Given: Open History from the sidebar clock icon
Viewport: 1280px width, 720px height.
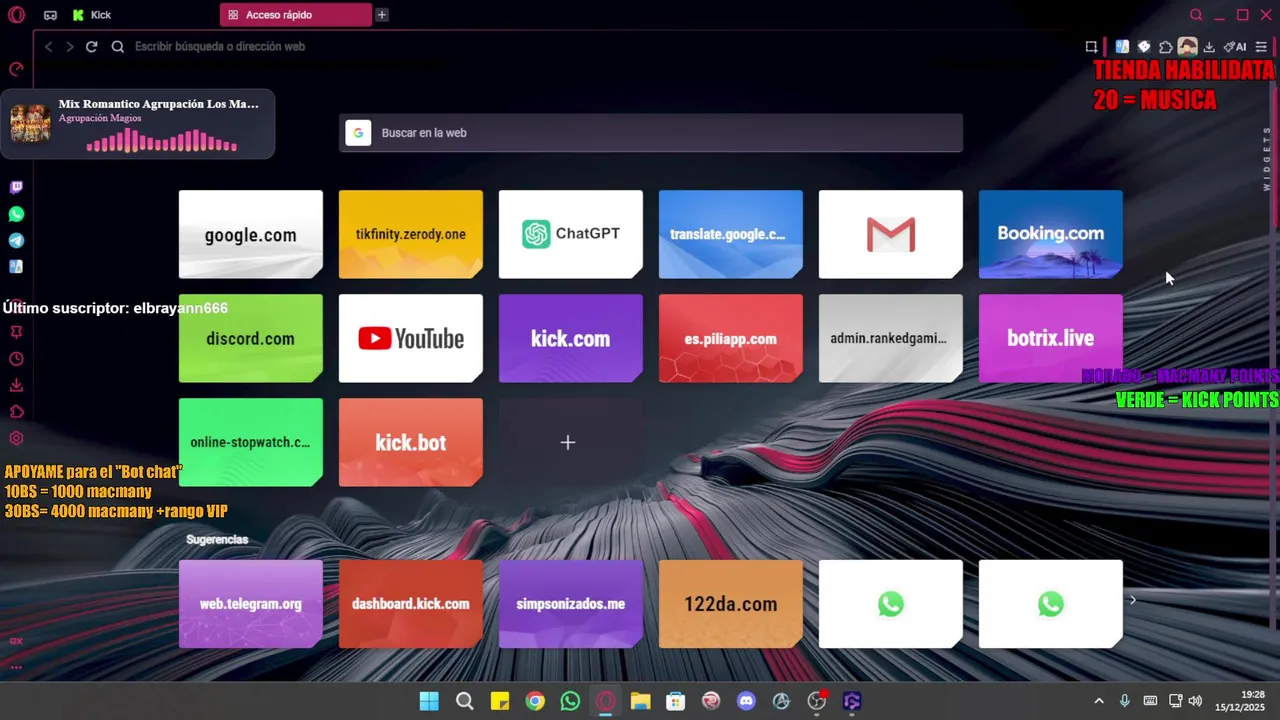Looking at the screenshot, I should [16, 359].
